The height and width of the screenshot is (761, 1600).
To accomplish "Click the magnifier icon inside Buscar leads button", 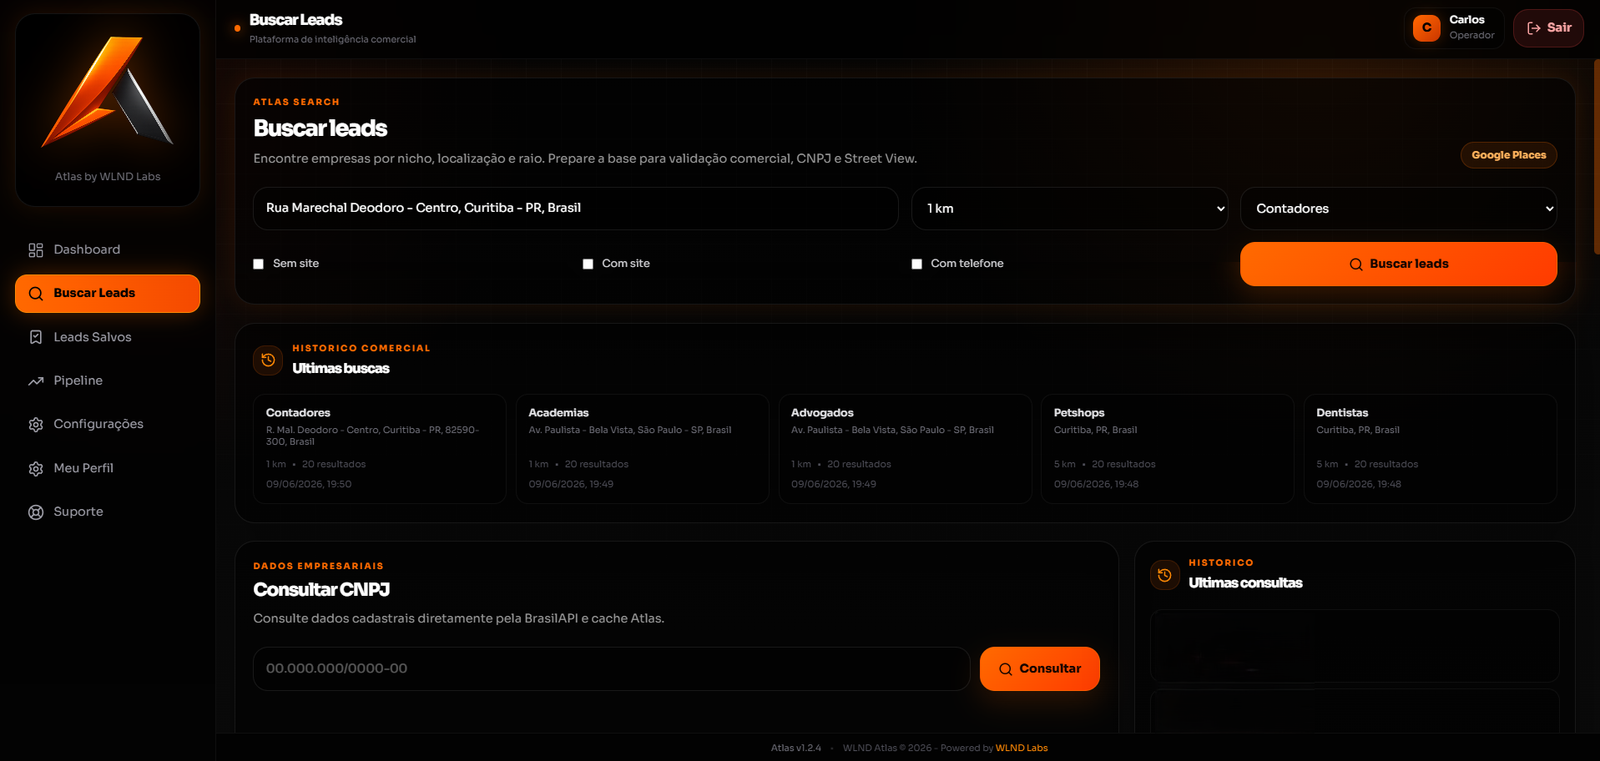I will point(1356,265).
